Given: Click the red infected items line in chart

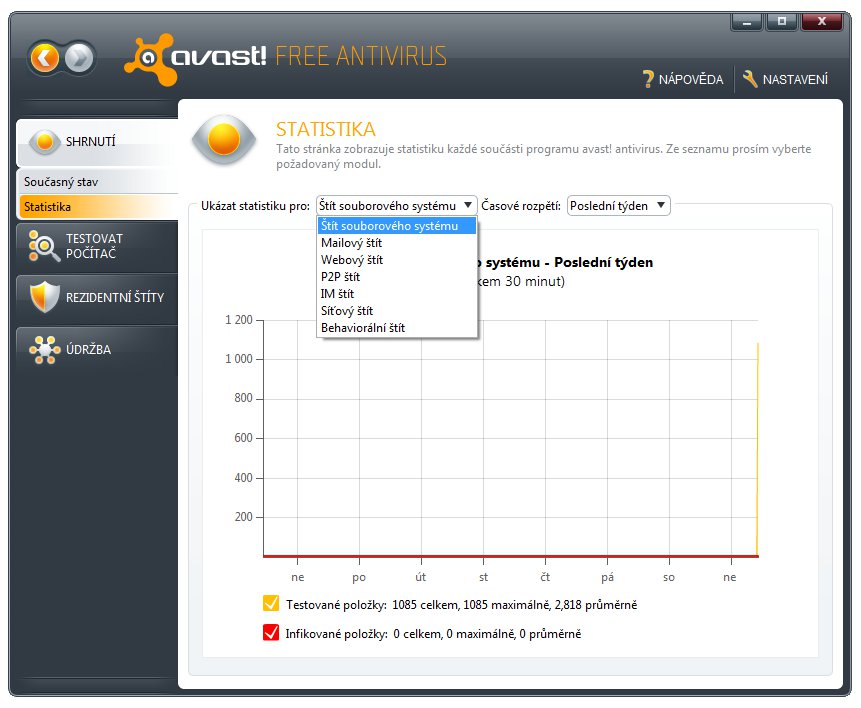Looking at the screenshot, I should point(511,556).
